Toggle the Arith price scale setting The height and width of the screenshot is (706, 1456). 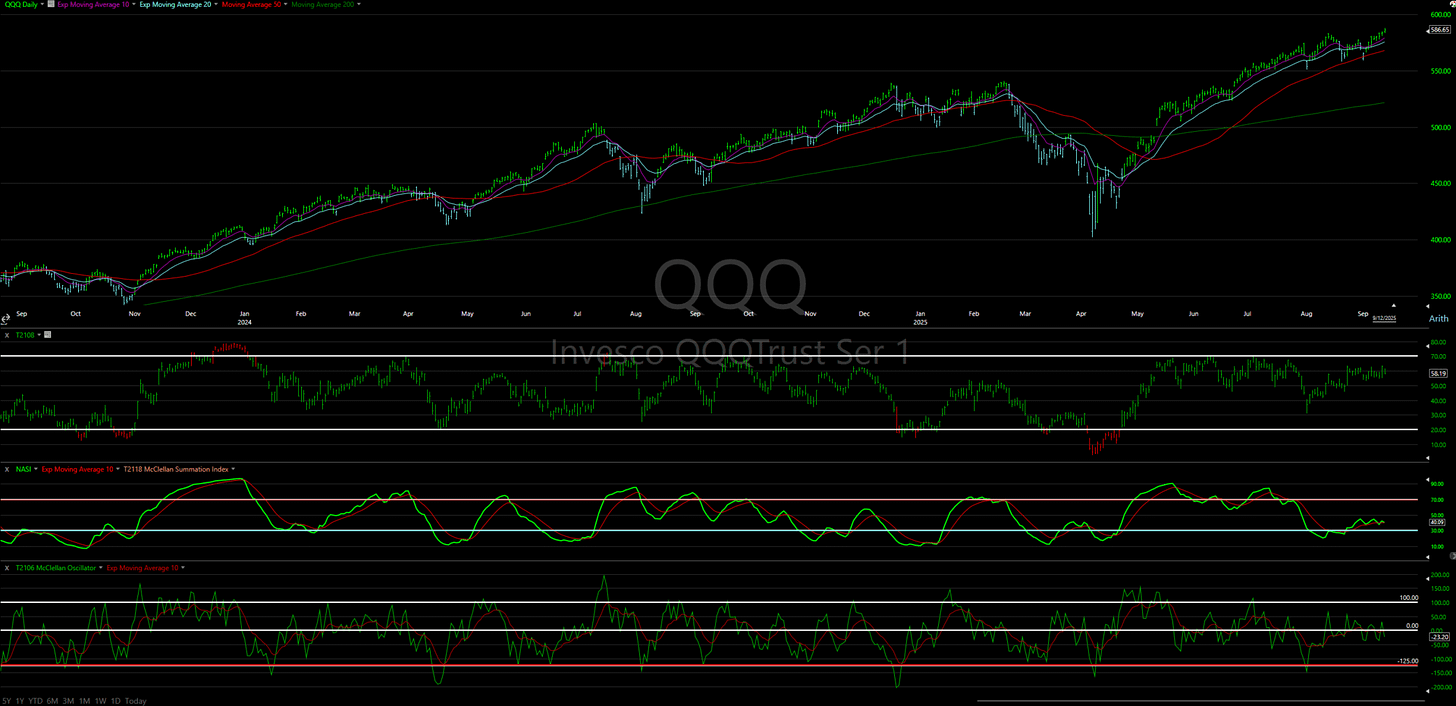tap(1438, 318)
